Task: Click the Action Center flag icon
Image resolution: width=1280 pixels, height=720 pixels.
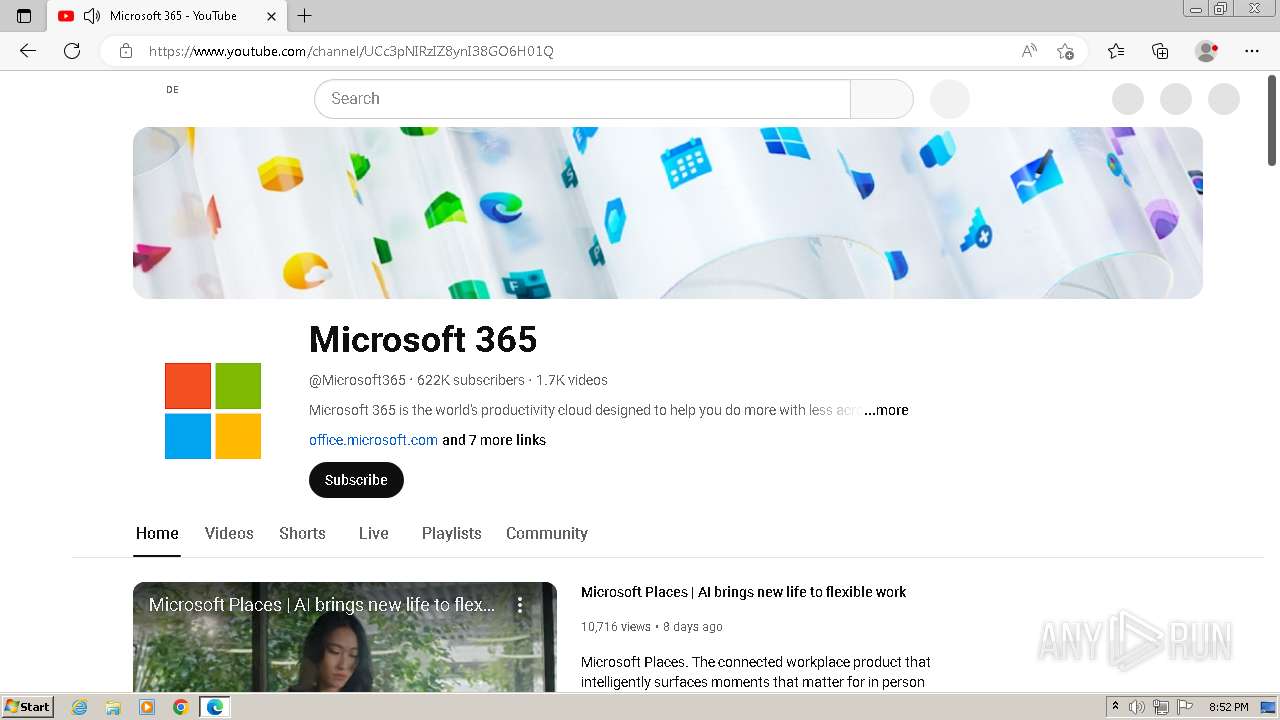Action: coord(1185,707)
